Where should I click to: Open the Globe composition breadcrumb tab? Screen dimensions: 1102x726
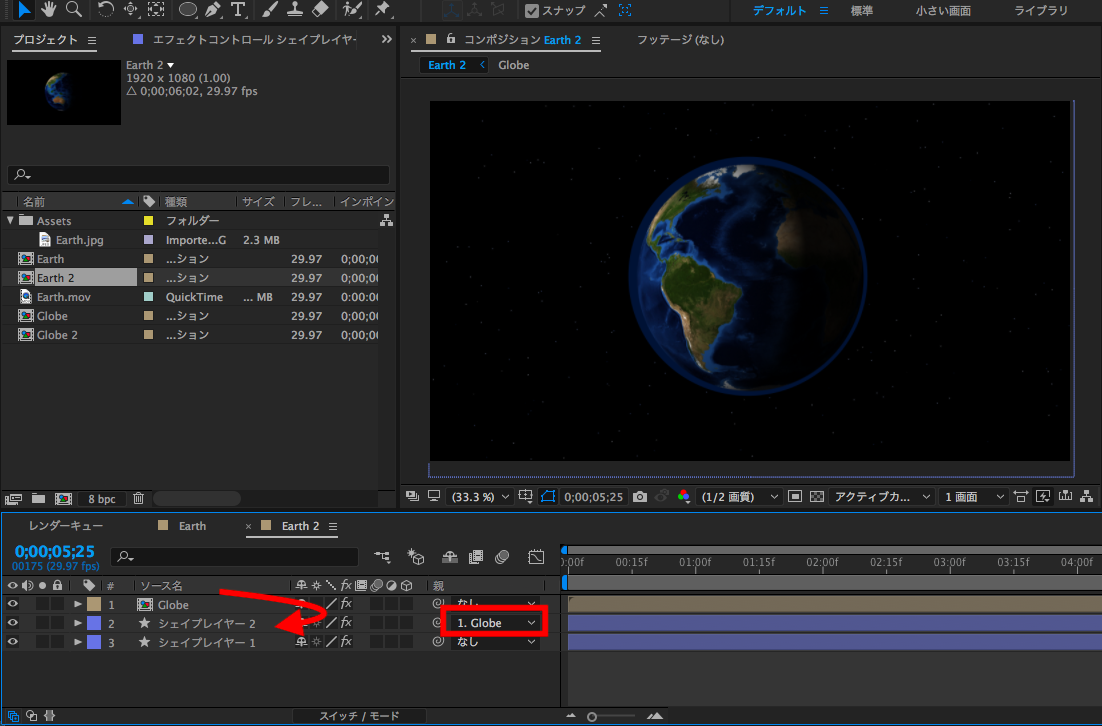[513, 65]
